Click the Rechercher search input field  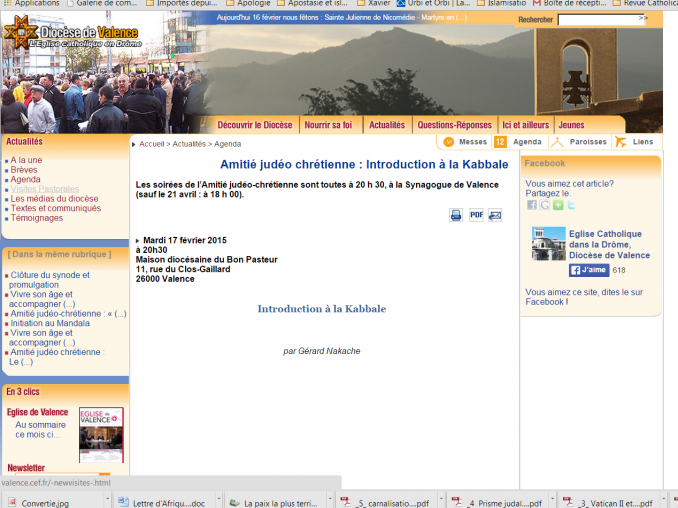coord(601,20)
